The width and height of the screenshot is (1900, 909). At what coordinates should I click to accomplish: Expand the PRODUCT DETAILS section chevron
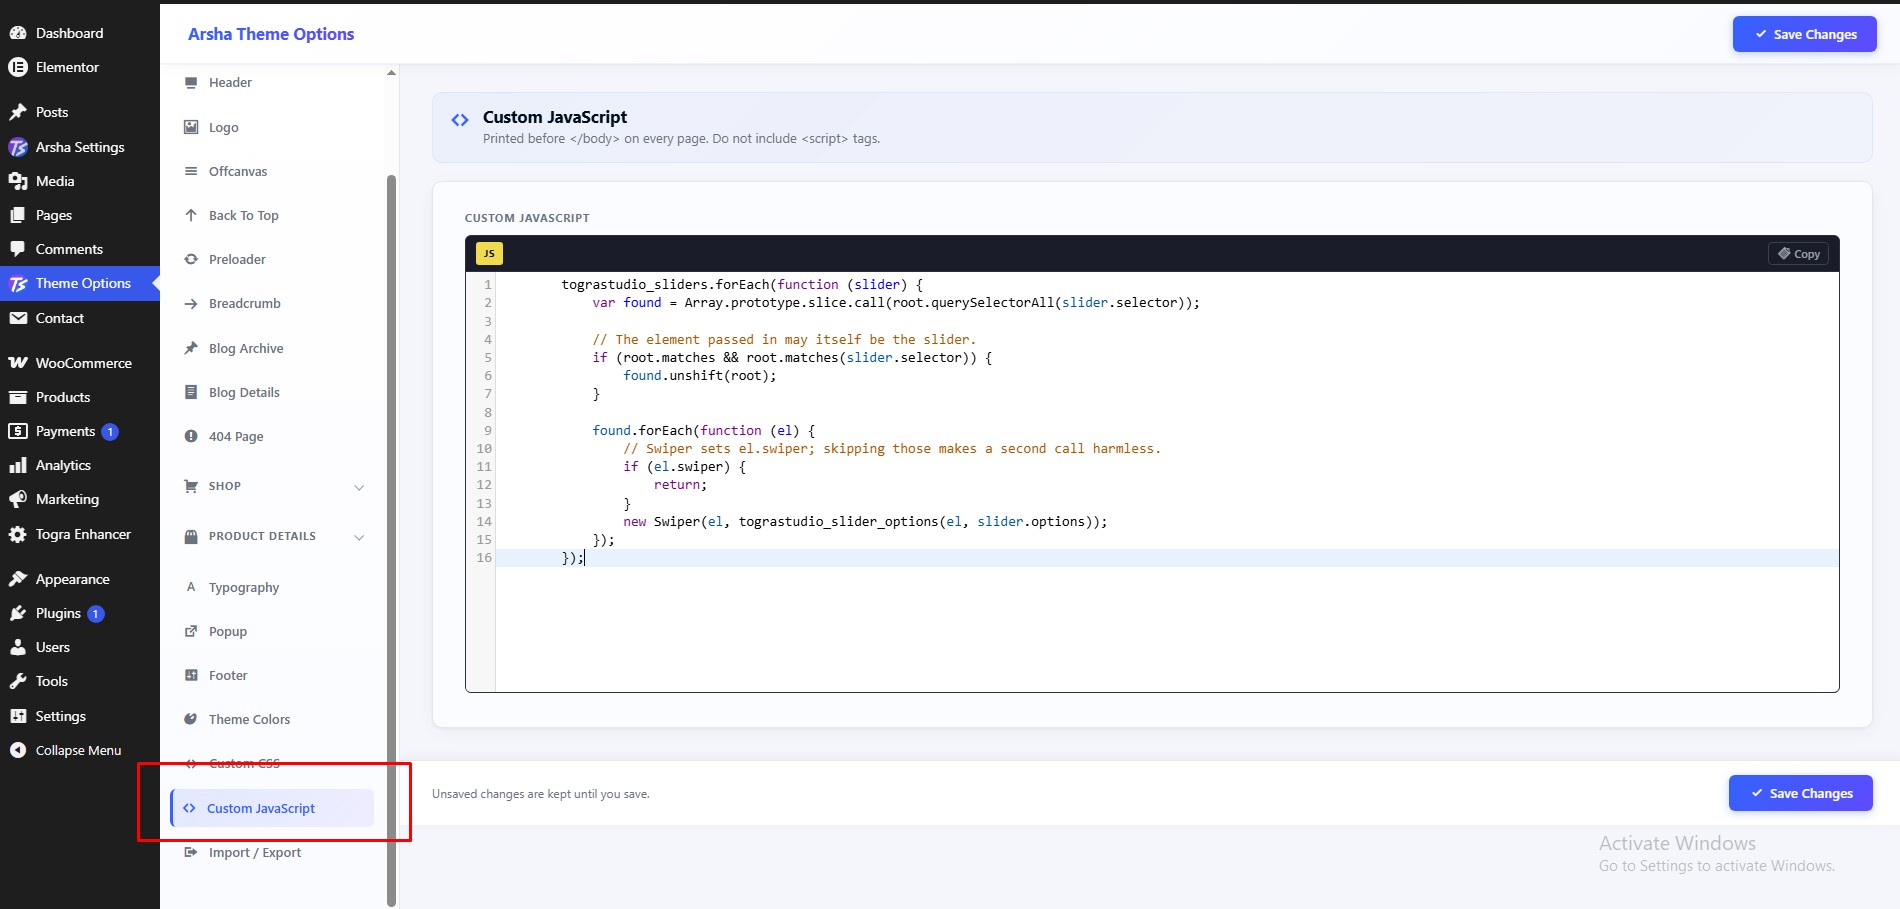coord(359,537)
